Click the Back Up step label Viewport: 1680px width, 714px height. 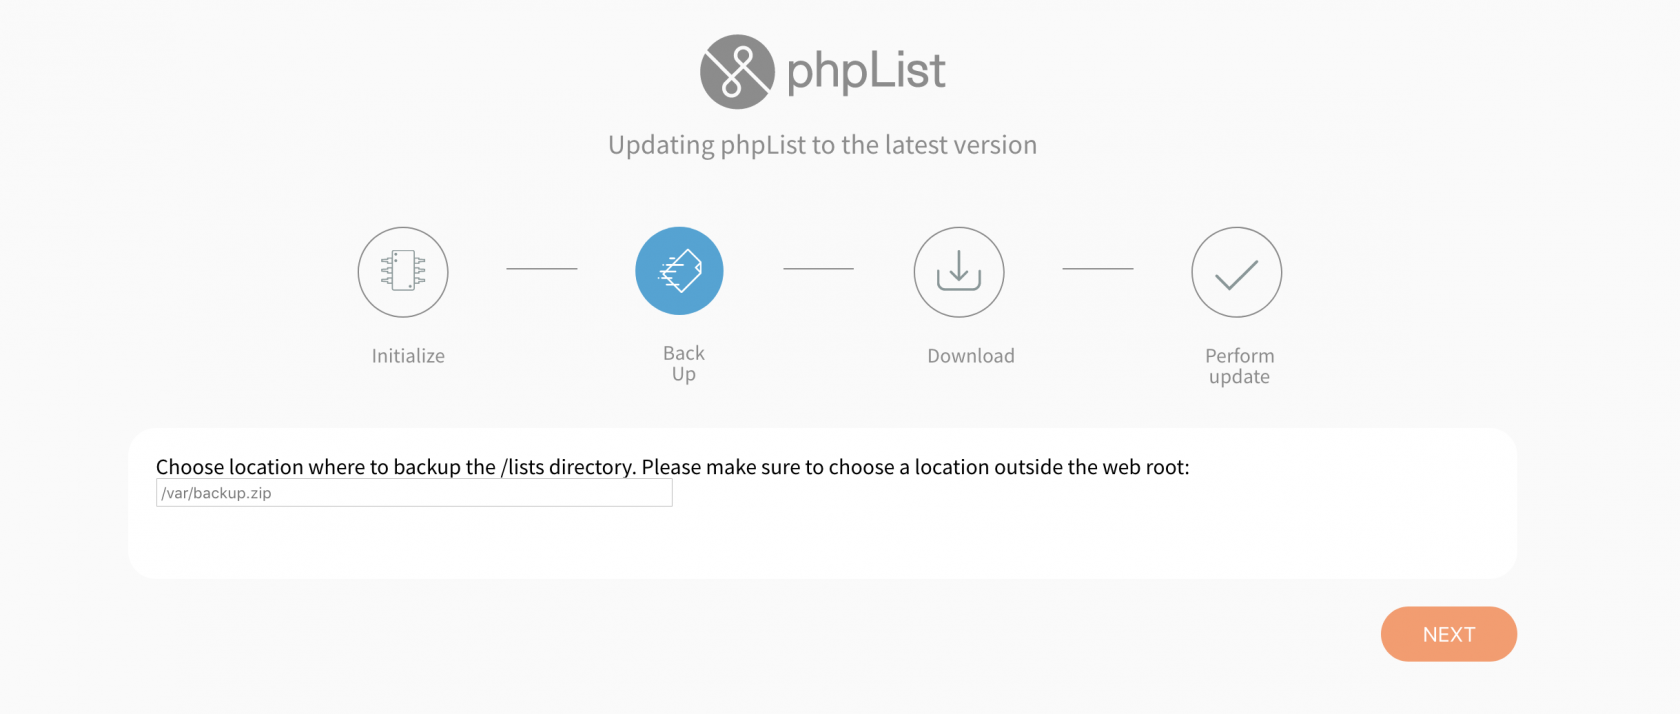[684, 363]
